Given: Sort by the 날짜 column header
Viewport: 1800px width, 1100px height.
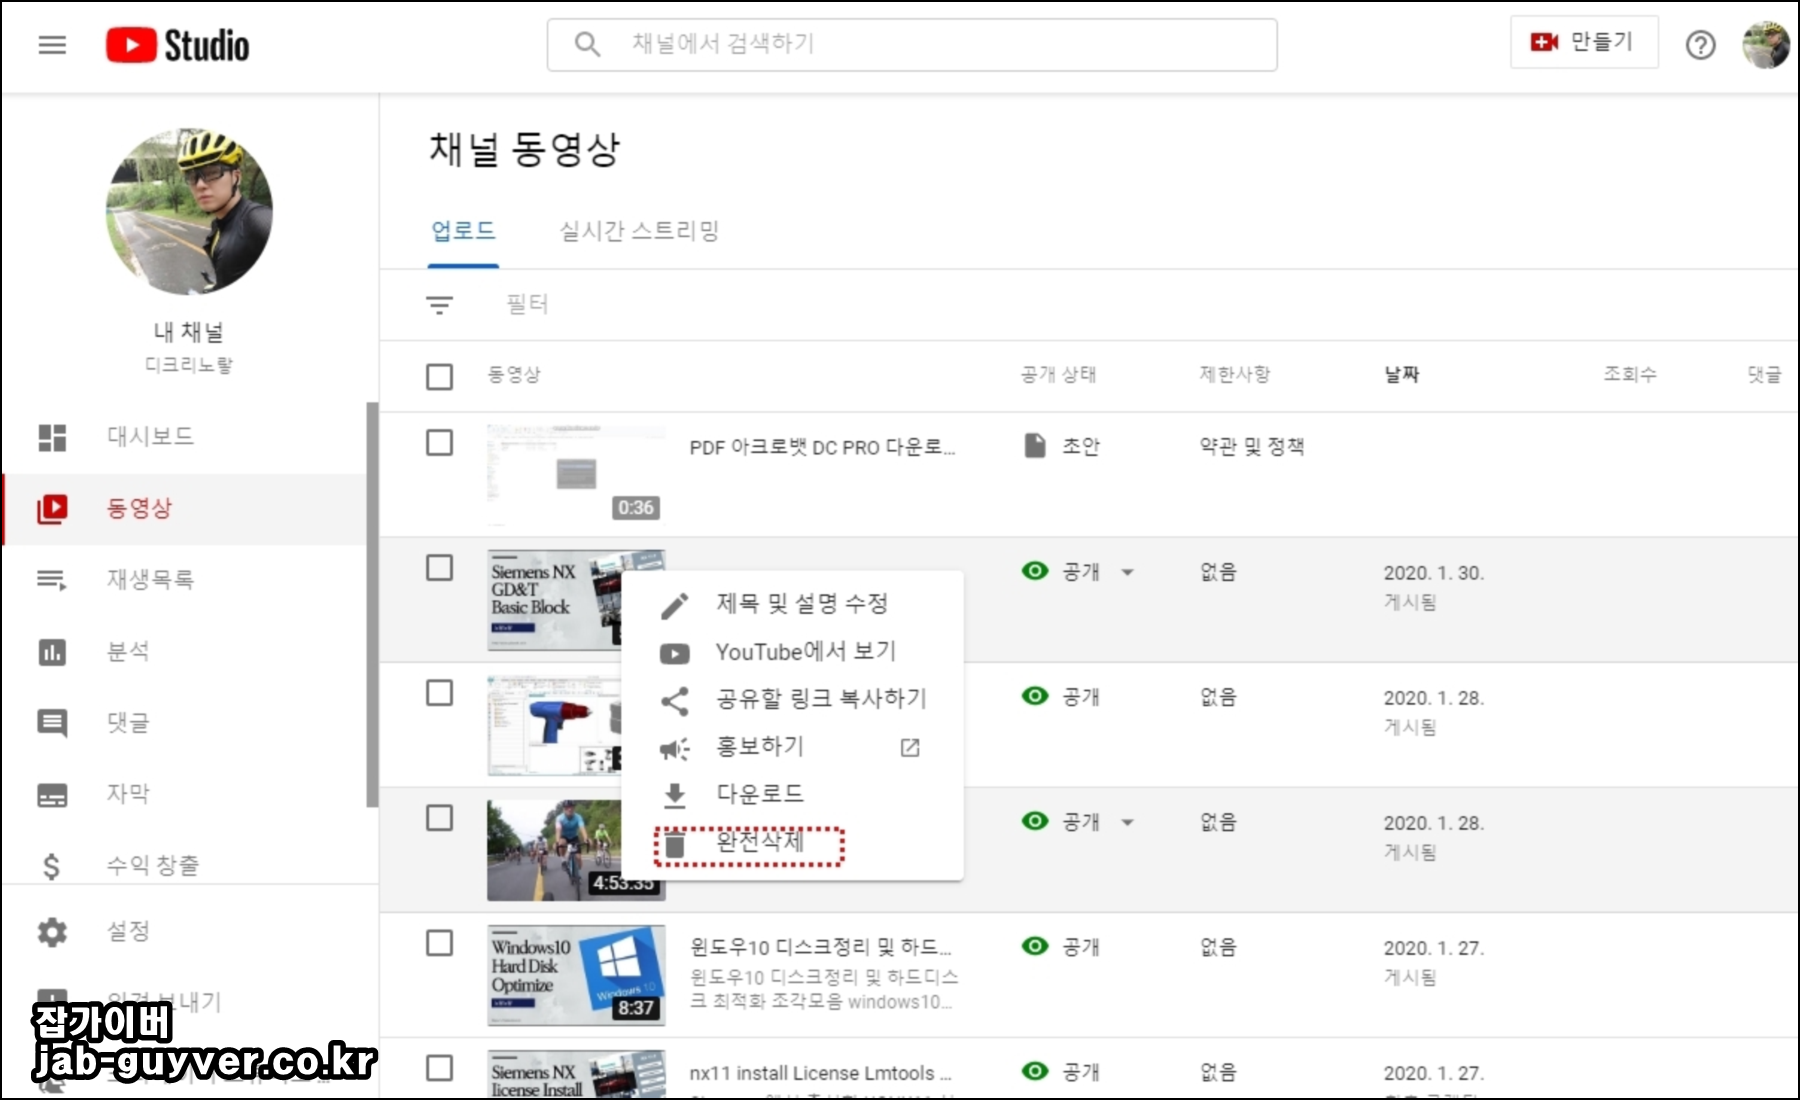Looking at the screenshot, I should [1401, 375].
